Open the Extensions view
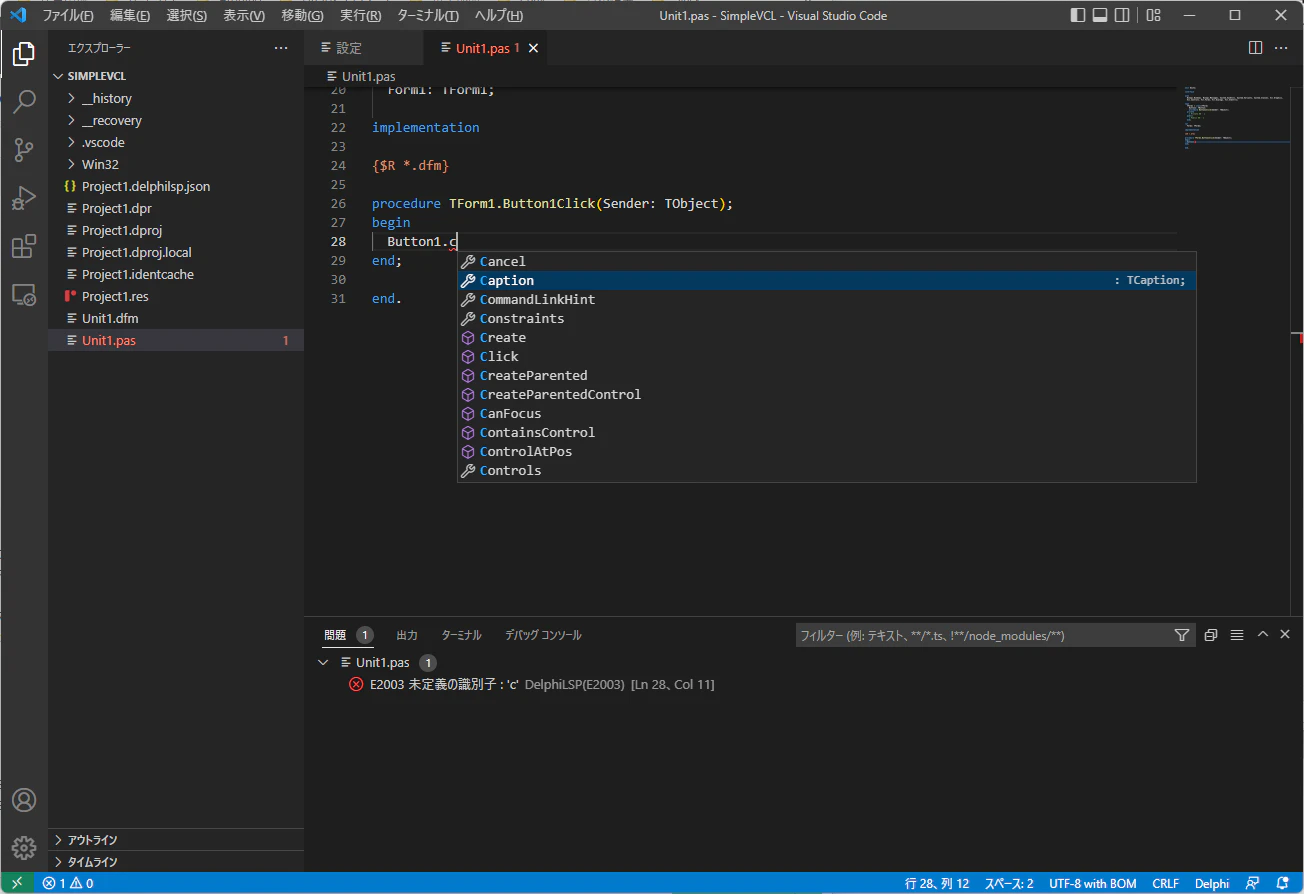1304x894 pixels. click(24, 246)
